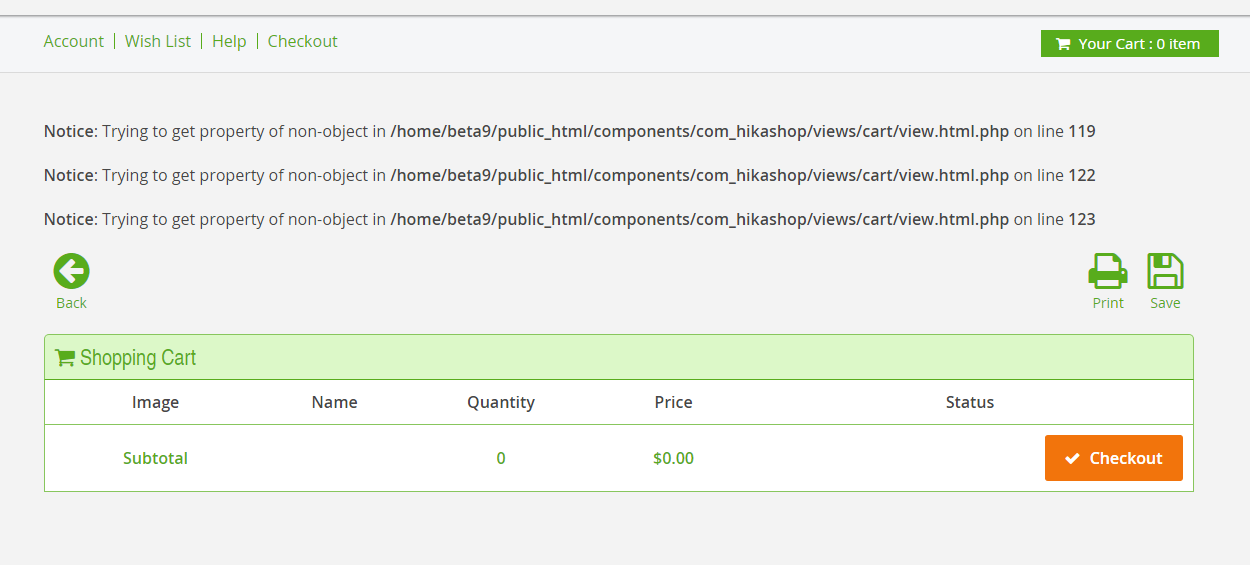Click the Price column header
The height and width of the screenshot is (565, 1250).
tap(673, 402)
